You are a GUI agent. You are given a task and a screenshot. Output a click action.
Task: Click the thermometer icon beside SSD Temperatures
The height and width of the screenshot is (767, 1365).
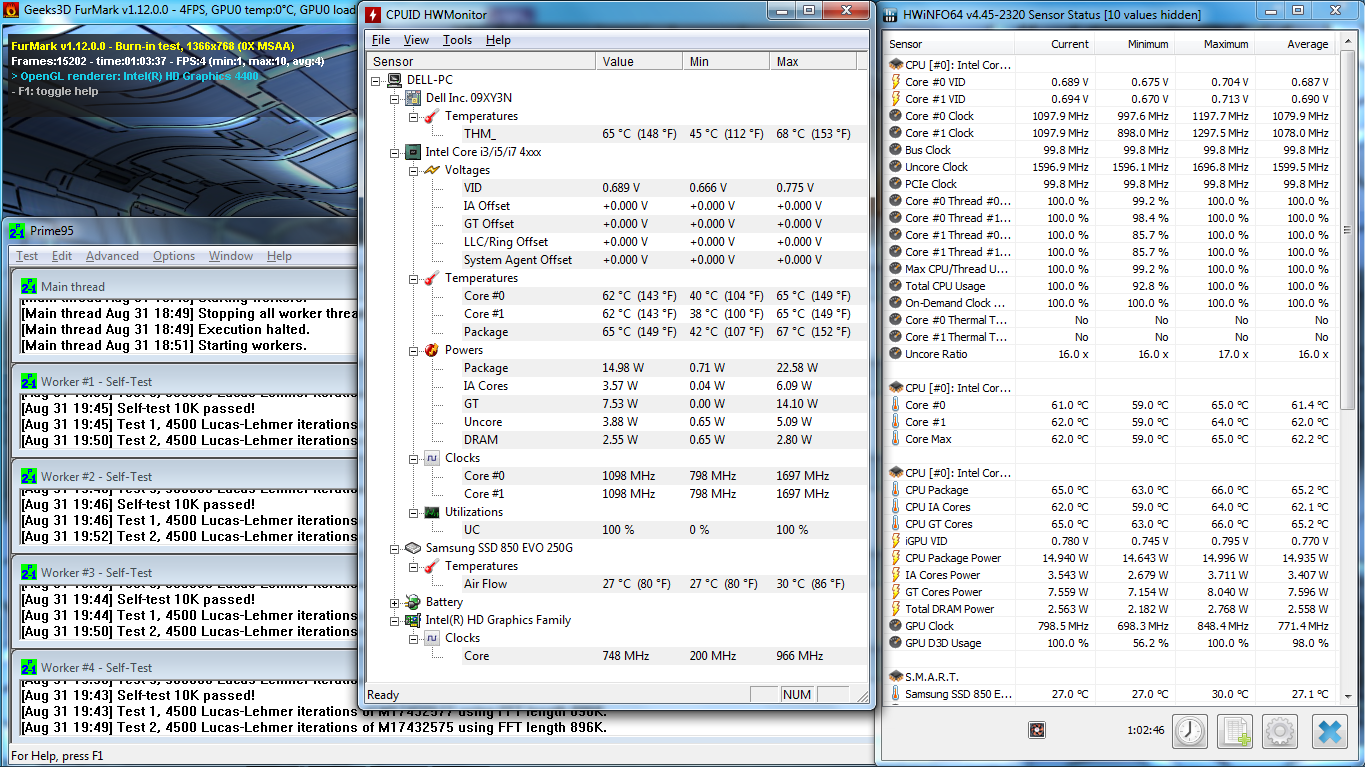pos(431,566)
